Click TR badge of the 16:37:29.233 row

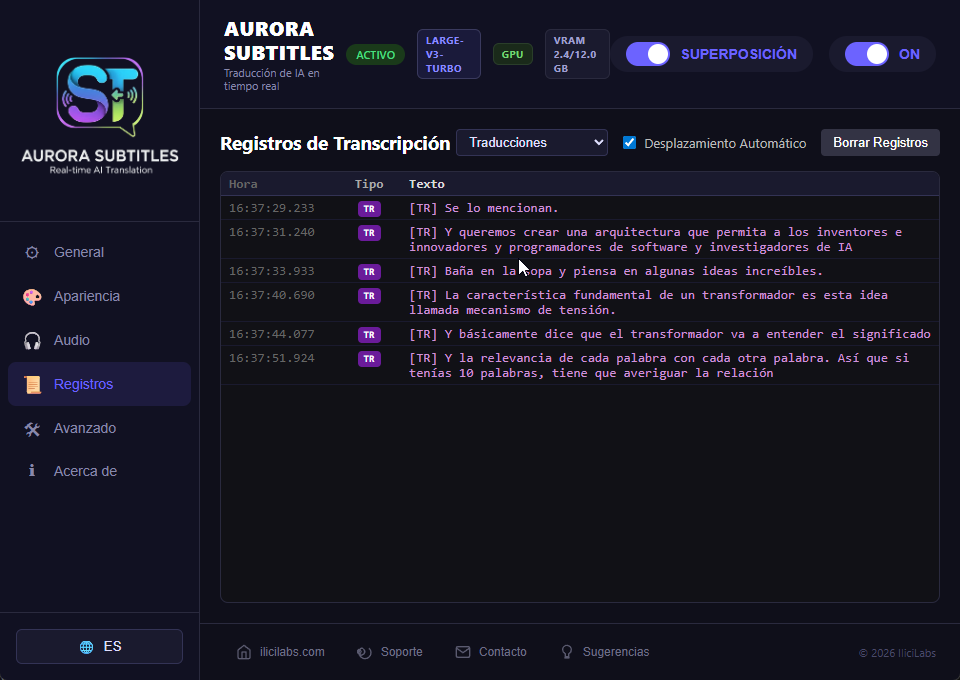[369, 209]
